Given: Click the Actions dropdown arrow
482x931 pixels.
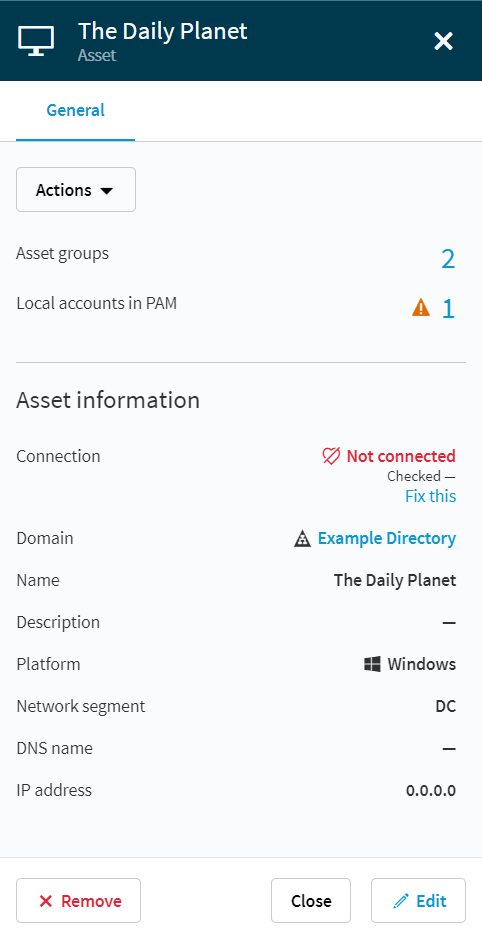Looking at the screenshot, I should (107, 191).
